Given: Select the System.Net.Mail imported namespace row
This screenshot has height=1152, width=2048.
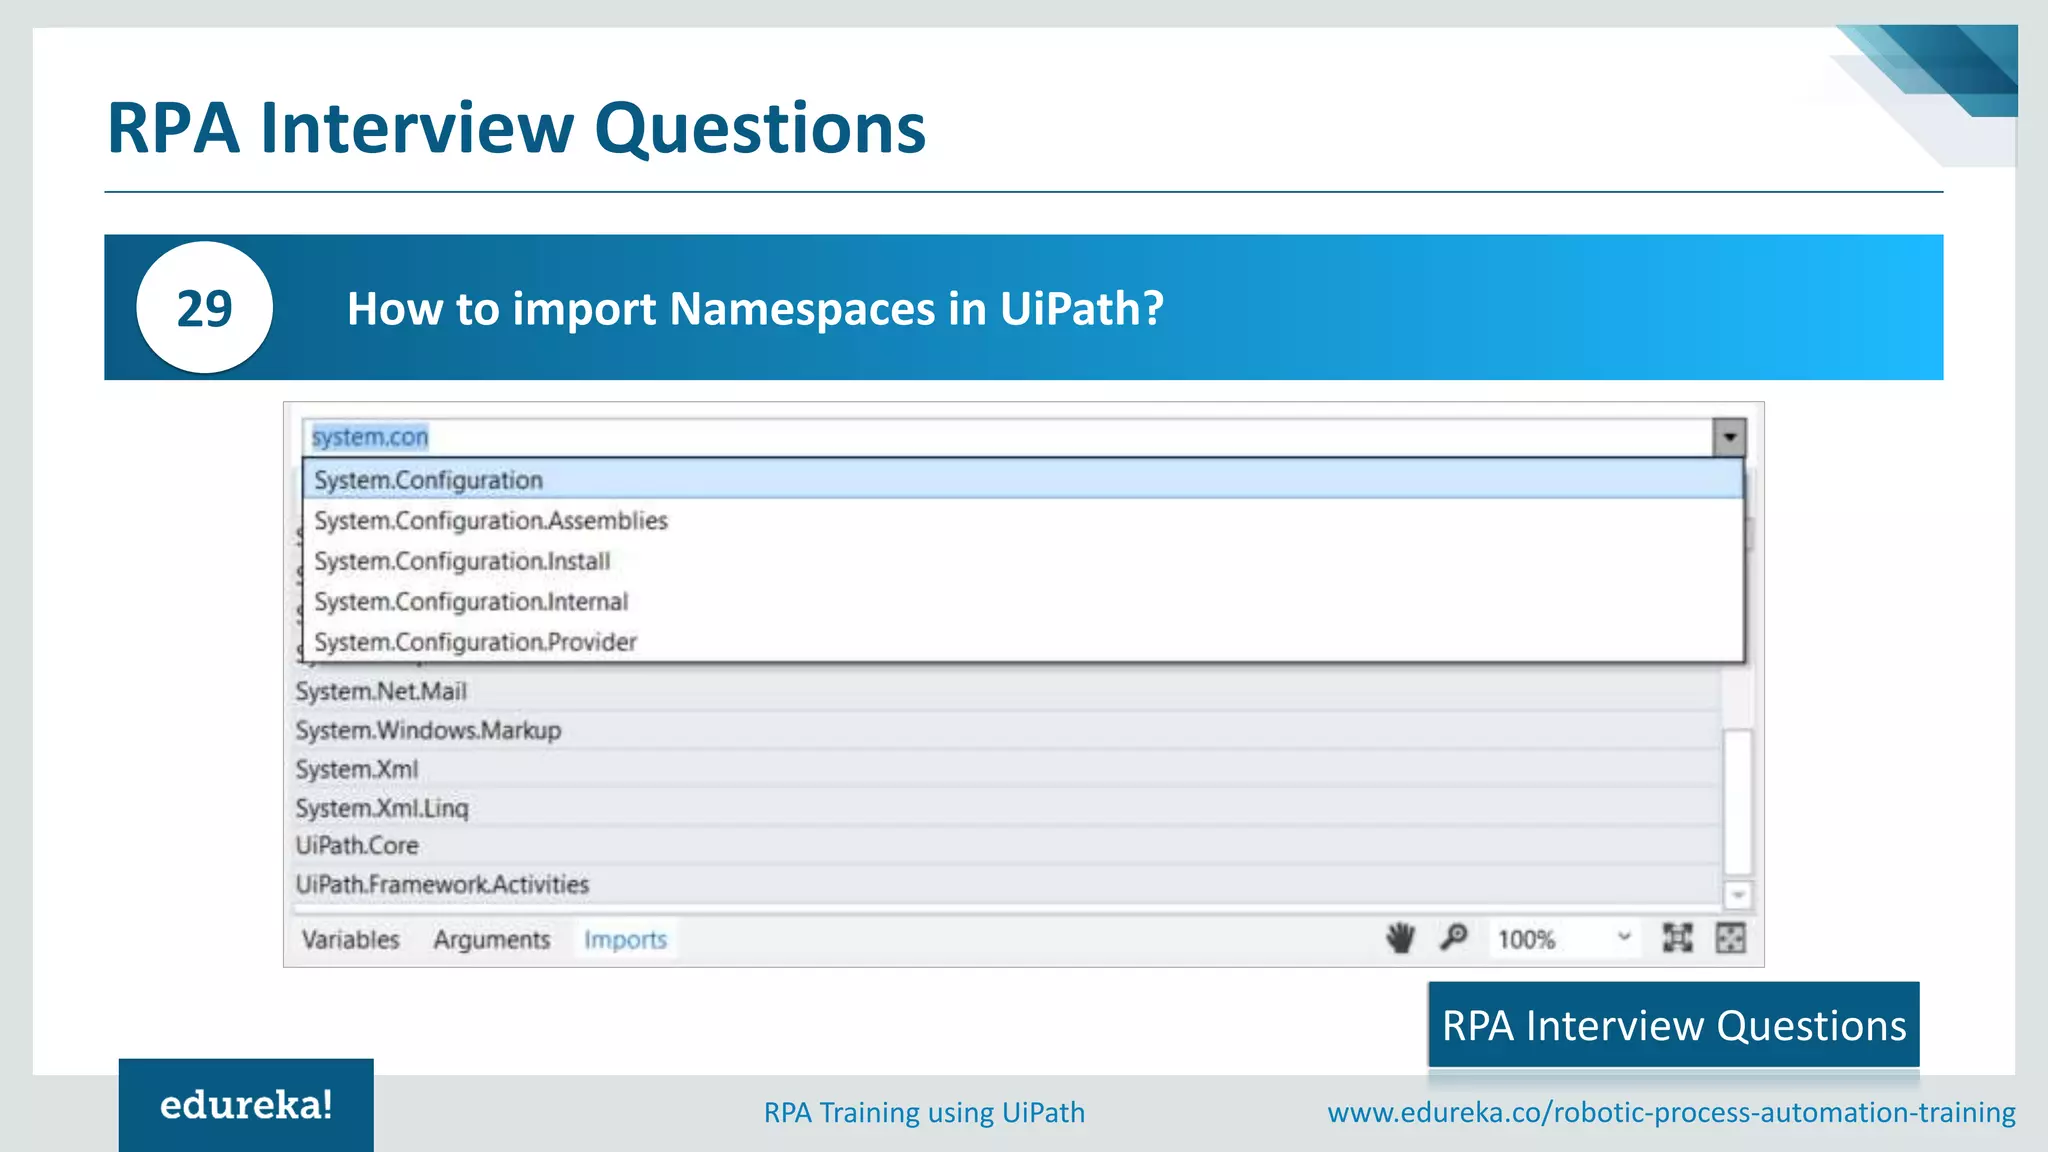Looking at the screenshot, I should (x=1006, y=691).
